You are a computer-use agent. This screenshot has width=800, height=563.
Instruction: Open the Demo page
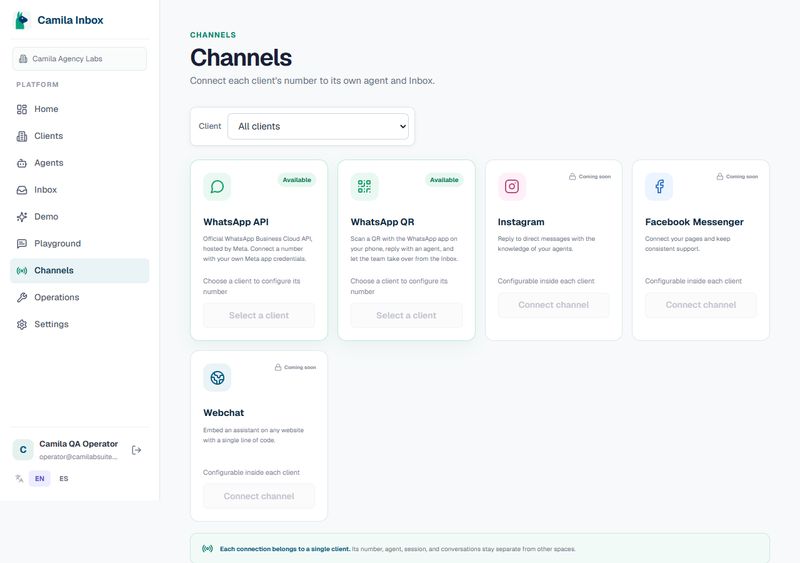tap(80, 217)
